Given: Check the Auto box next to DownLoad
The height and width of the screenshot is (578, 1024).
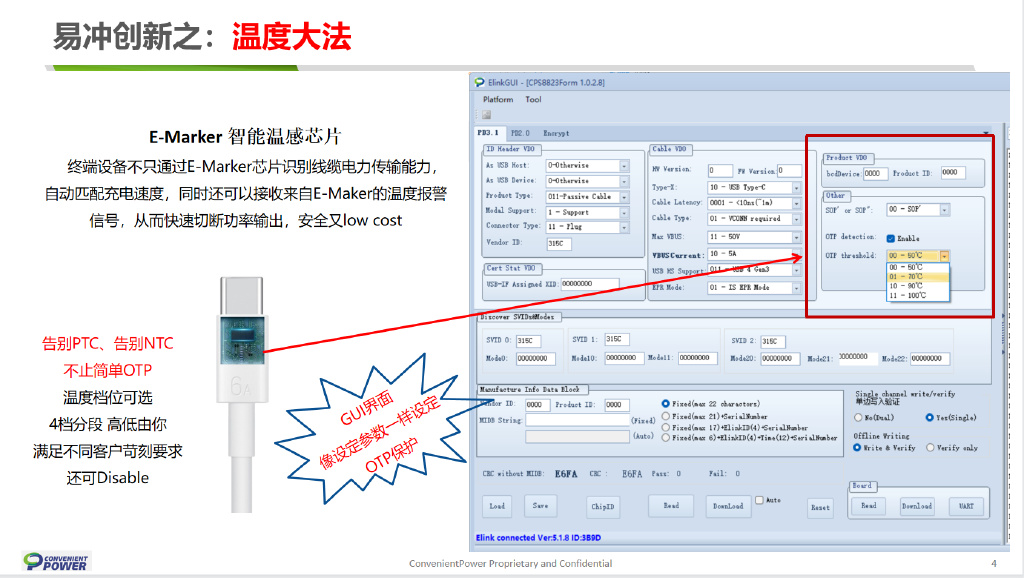Looking at the screenshot, I should point(760,499).
